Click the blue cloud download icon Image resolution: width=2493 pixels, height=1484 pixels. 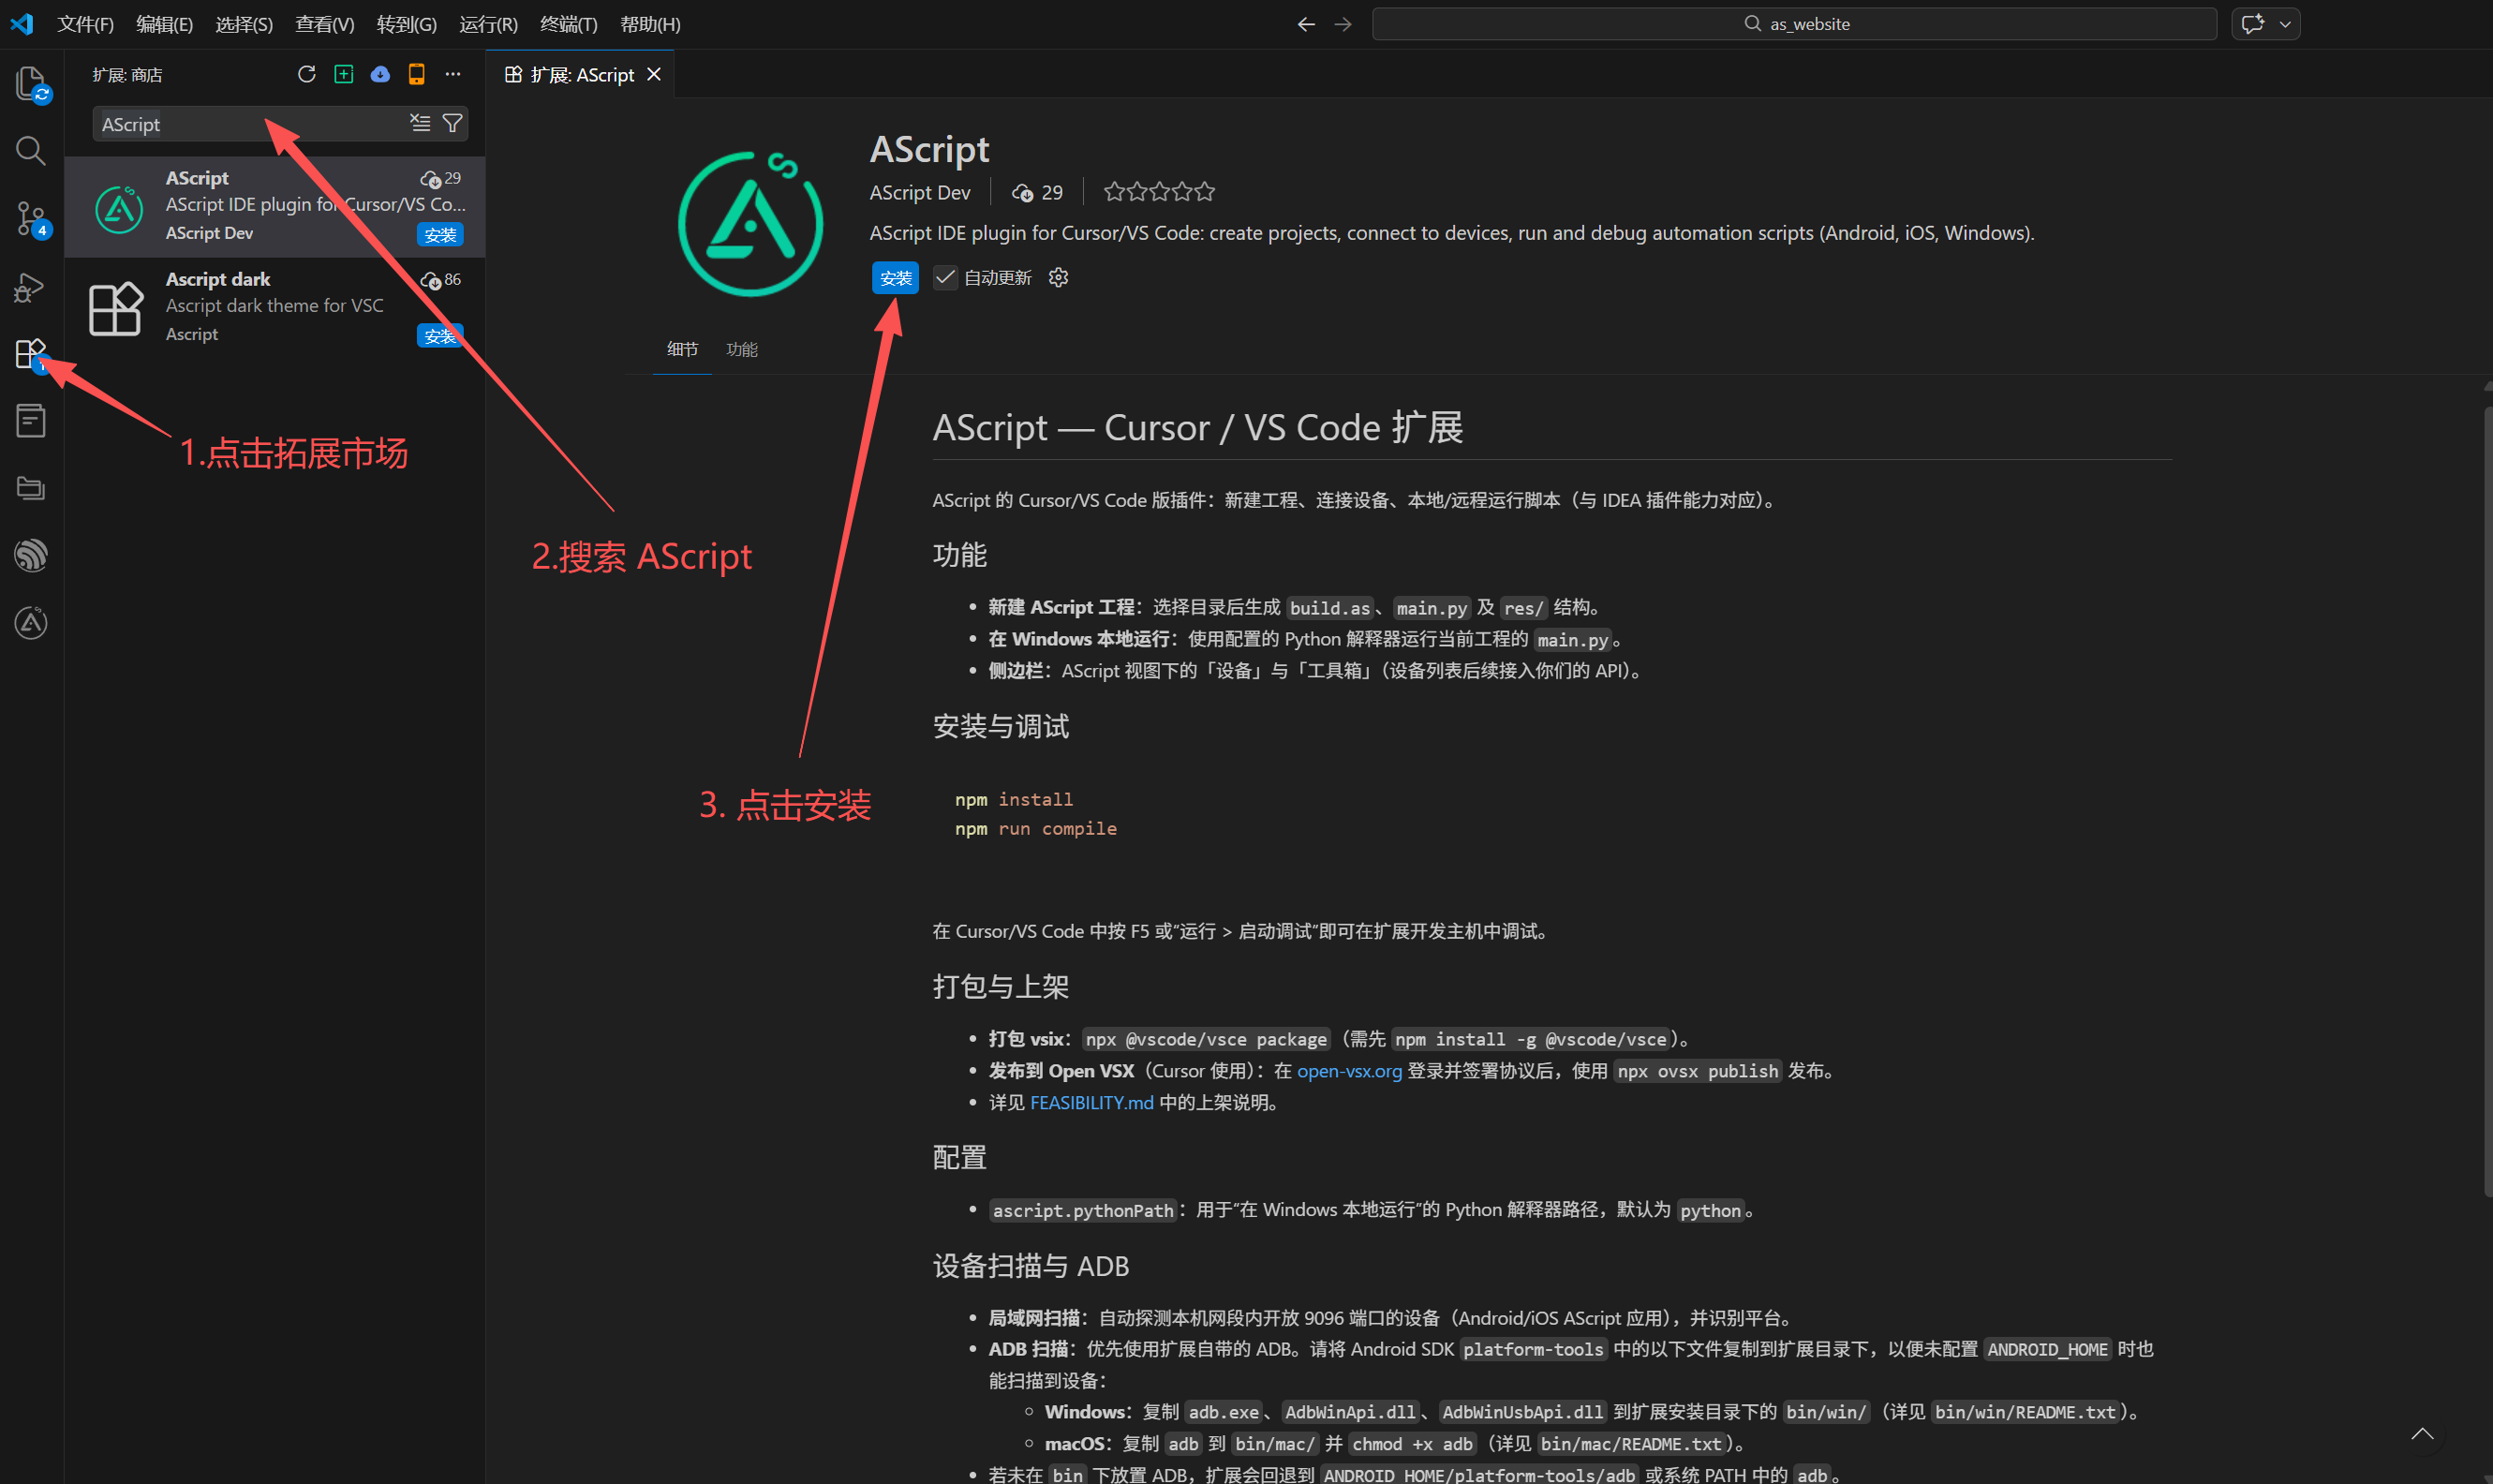(x=380, y=74)
